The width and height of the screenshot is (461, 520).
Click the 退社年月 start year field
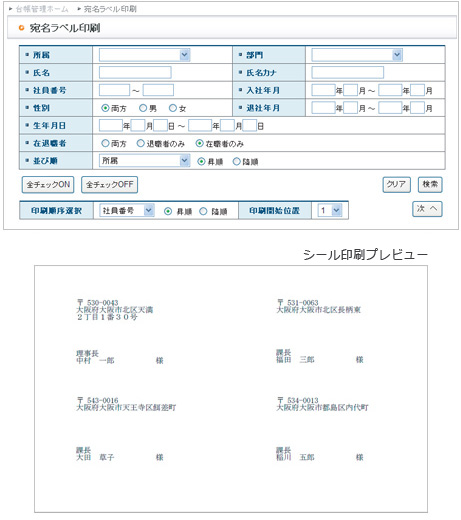[x=323, y=108]
